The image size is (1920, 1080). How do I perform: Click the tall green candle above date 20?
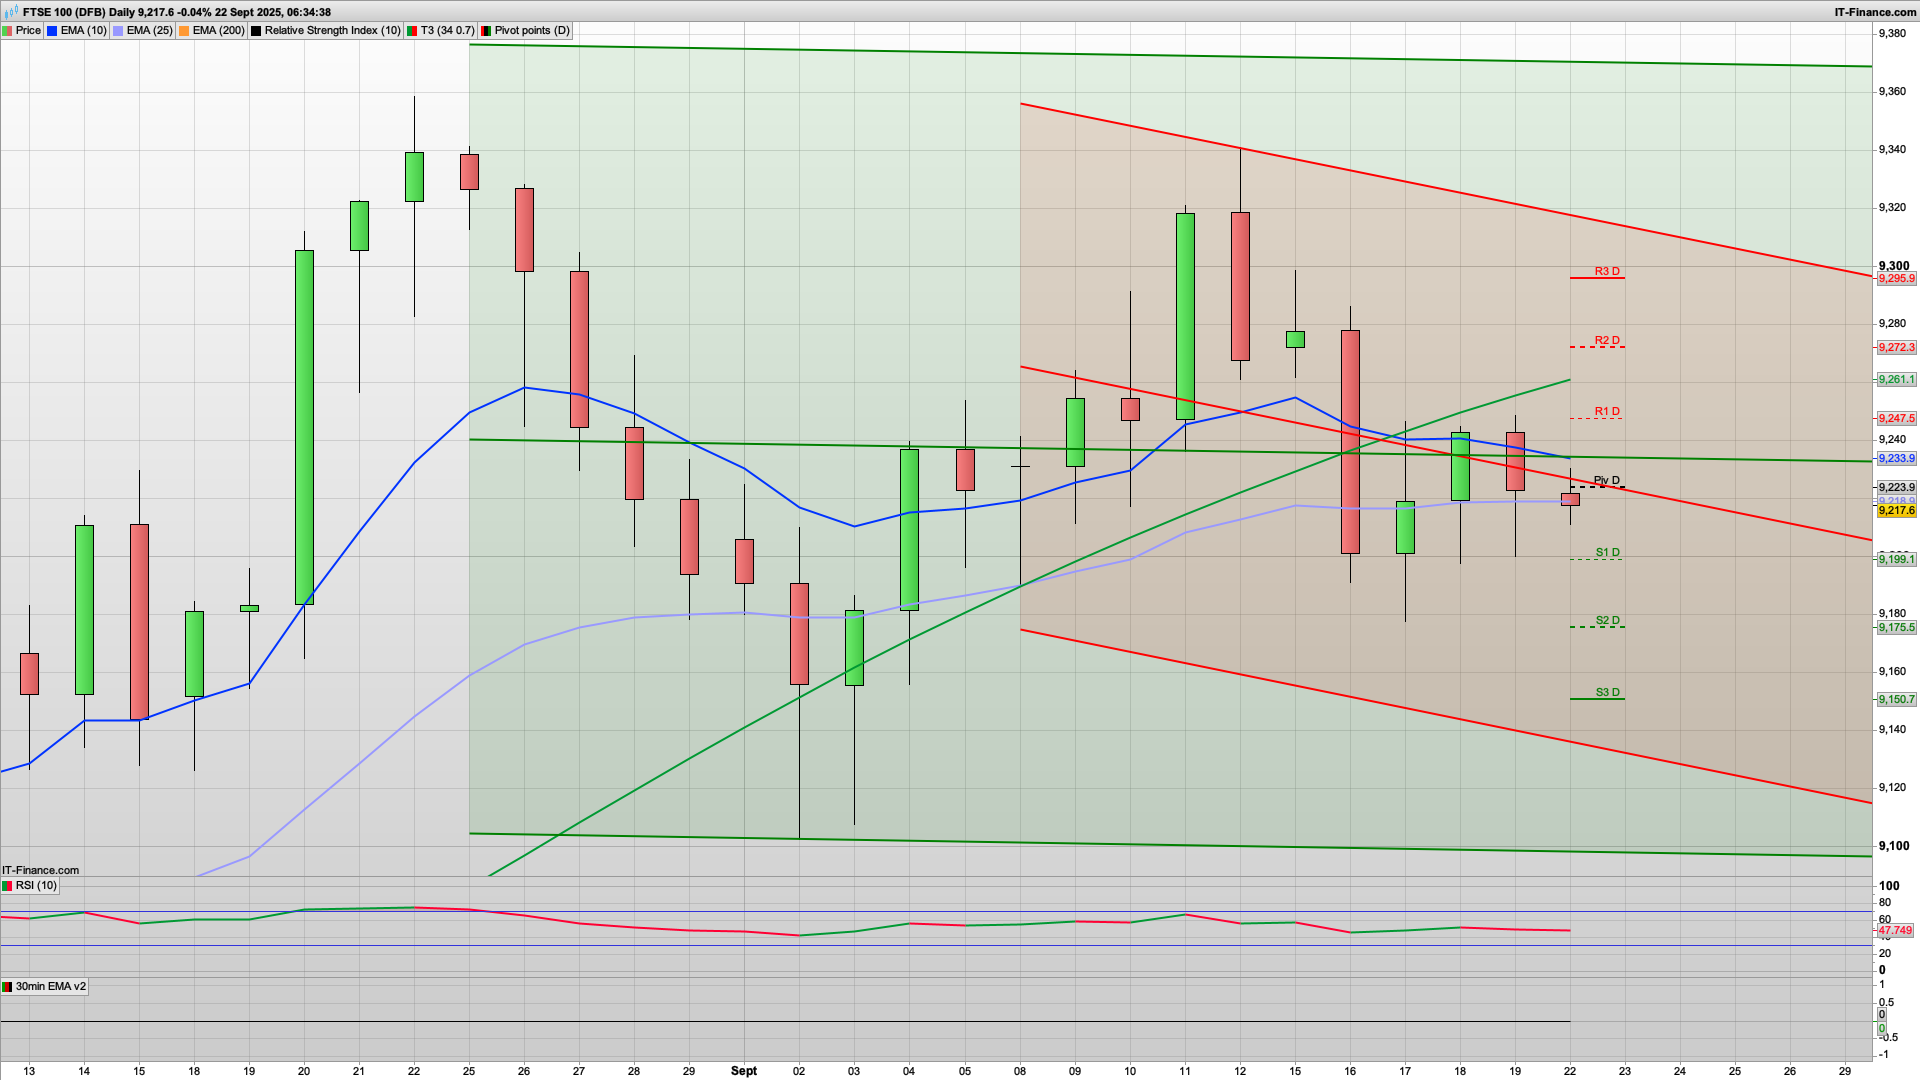pyautogui.click(x=304, y=427)
